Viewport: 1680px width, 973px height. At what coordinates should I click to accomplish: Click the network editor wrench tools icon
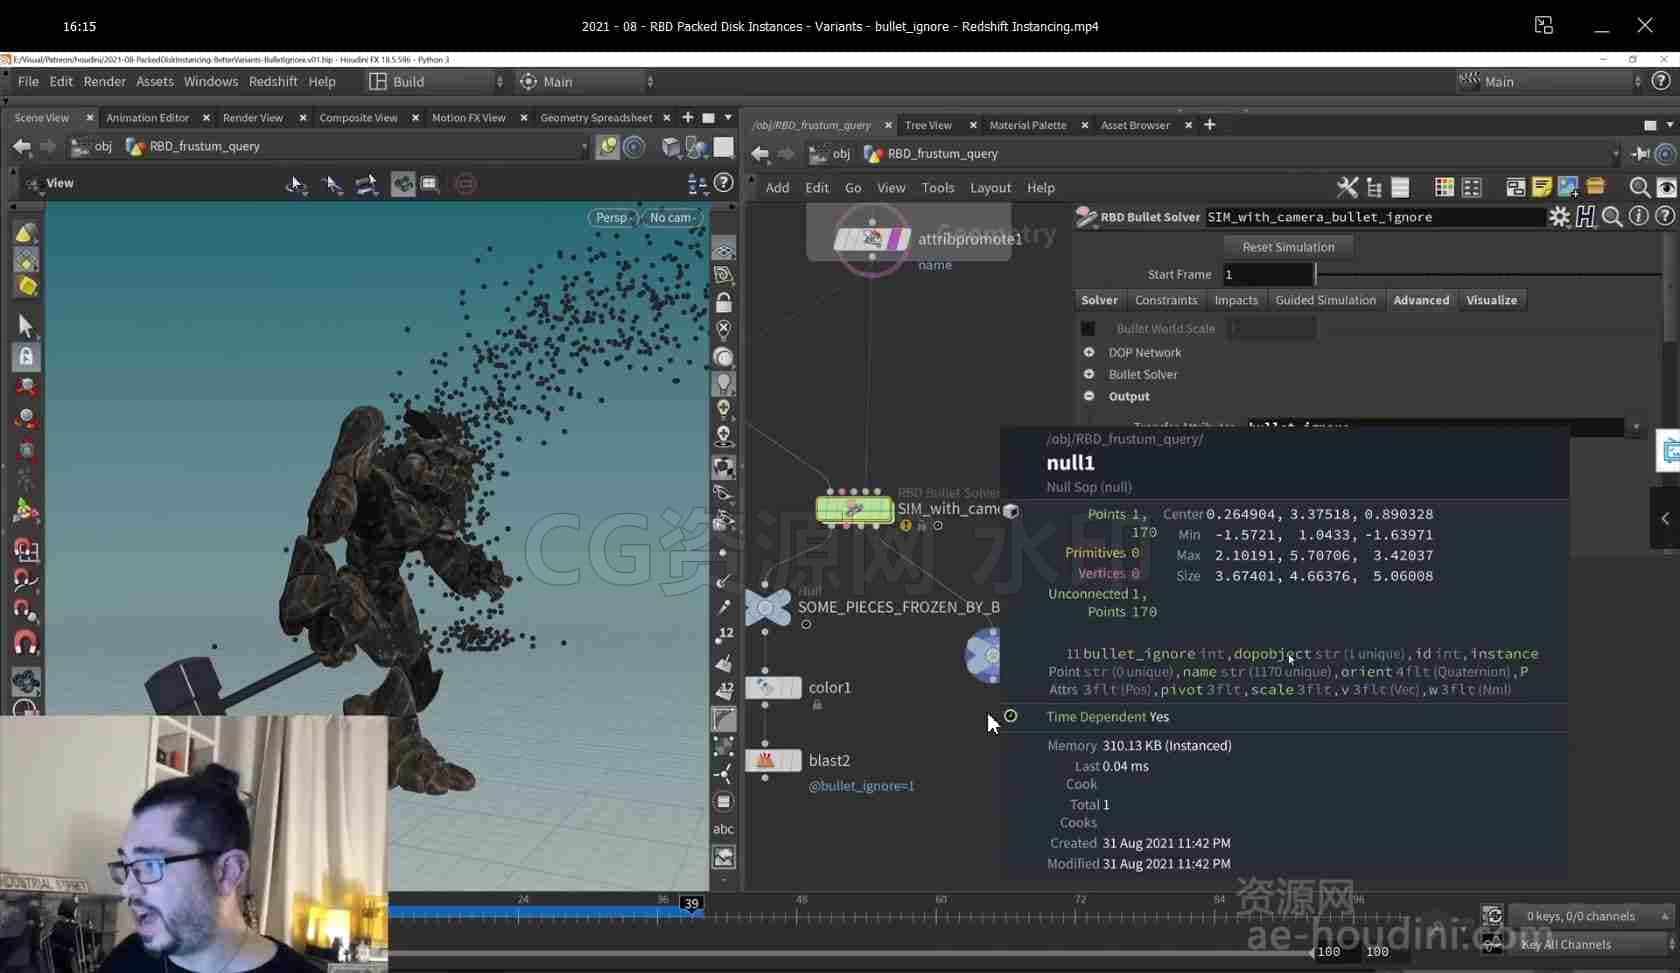point(1347,187)
